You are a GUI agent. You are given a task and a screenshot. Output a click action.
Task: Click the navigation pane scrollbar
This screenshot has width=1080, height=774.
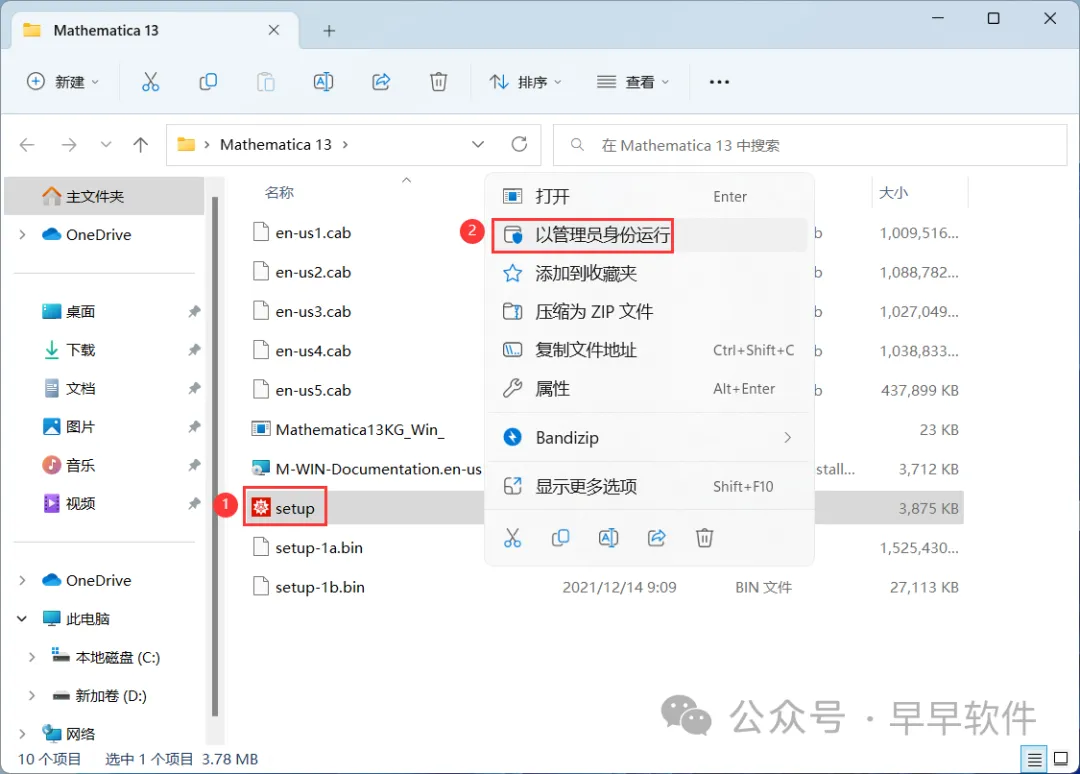click(x=215, y=457)
